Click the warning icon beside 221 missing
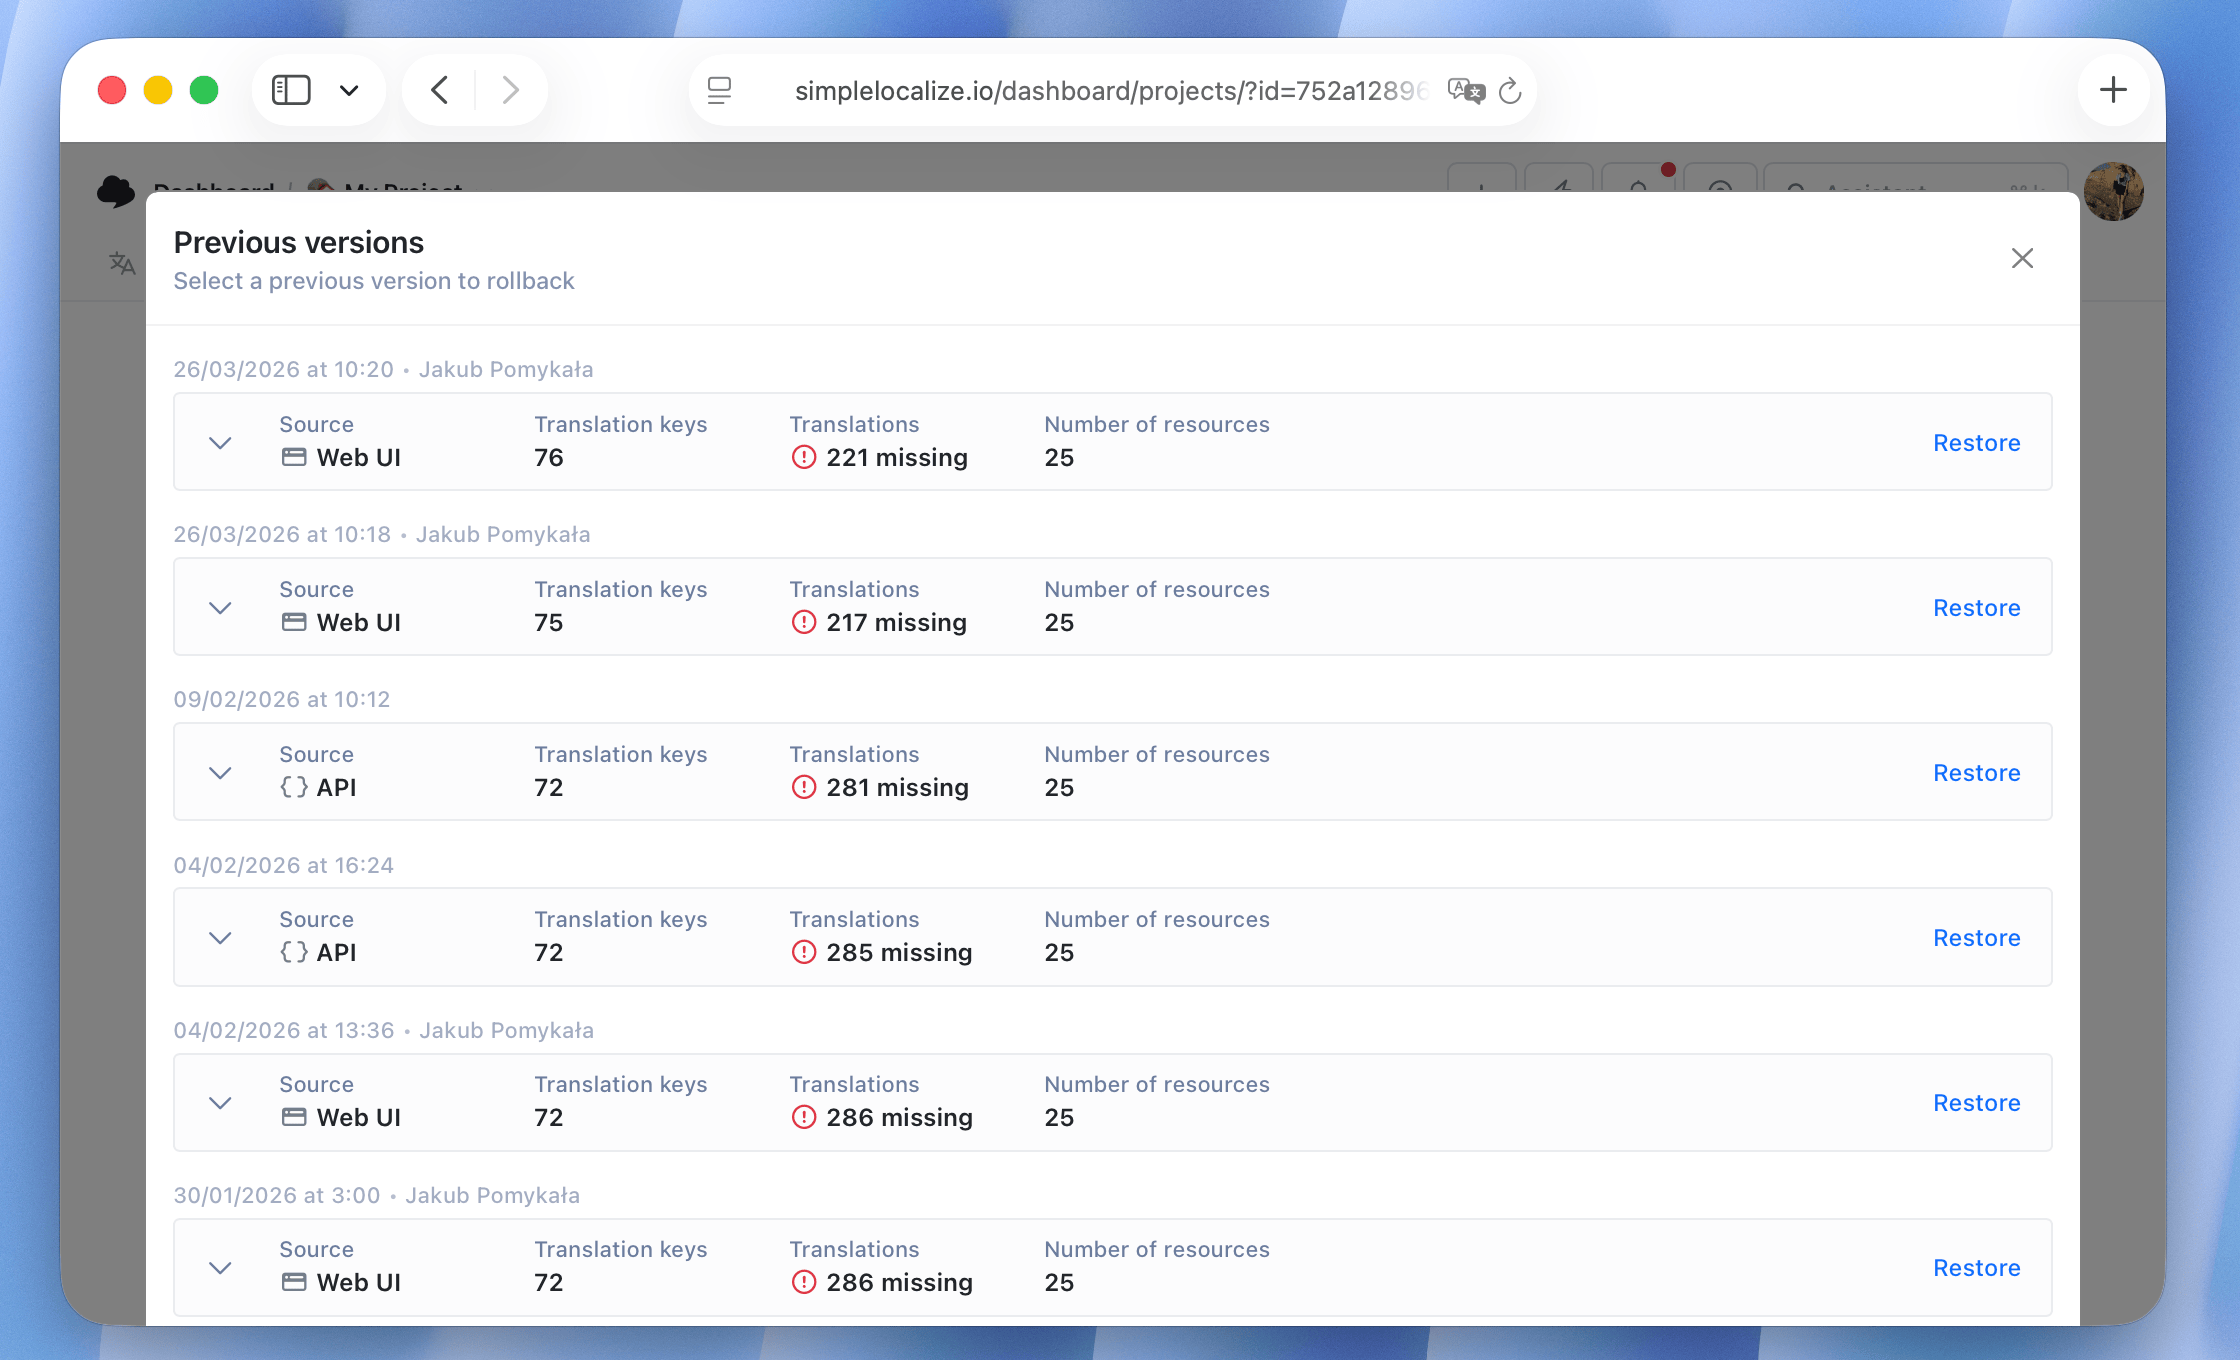 click(x=803, y=457)
